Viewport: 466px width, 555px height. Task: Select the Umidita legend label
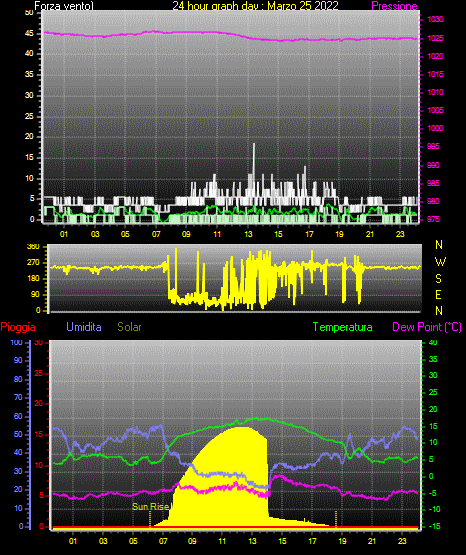point(84,327)
